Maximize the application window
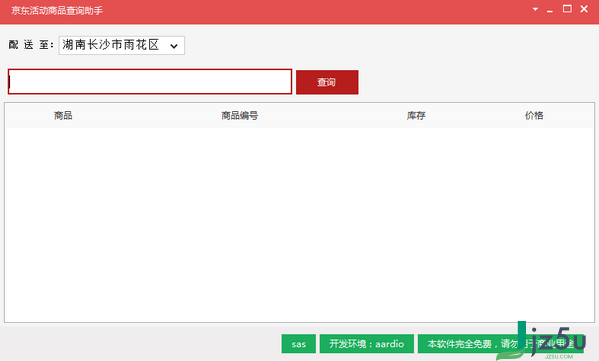The width and height of the screenshot is (599, 361). coord(567,9)
